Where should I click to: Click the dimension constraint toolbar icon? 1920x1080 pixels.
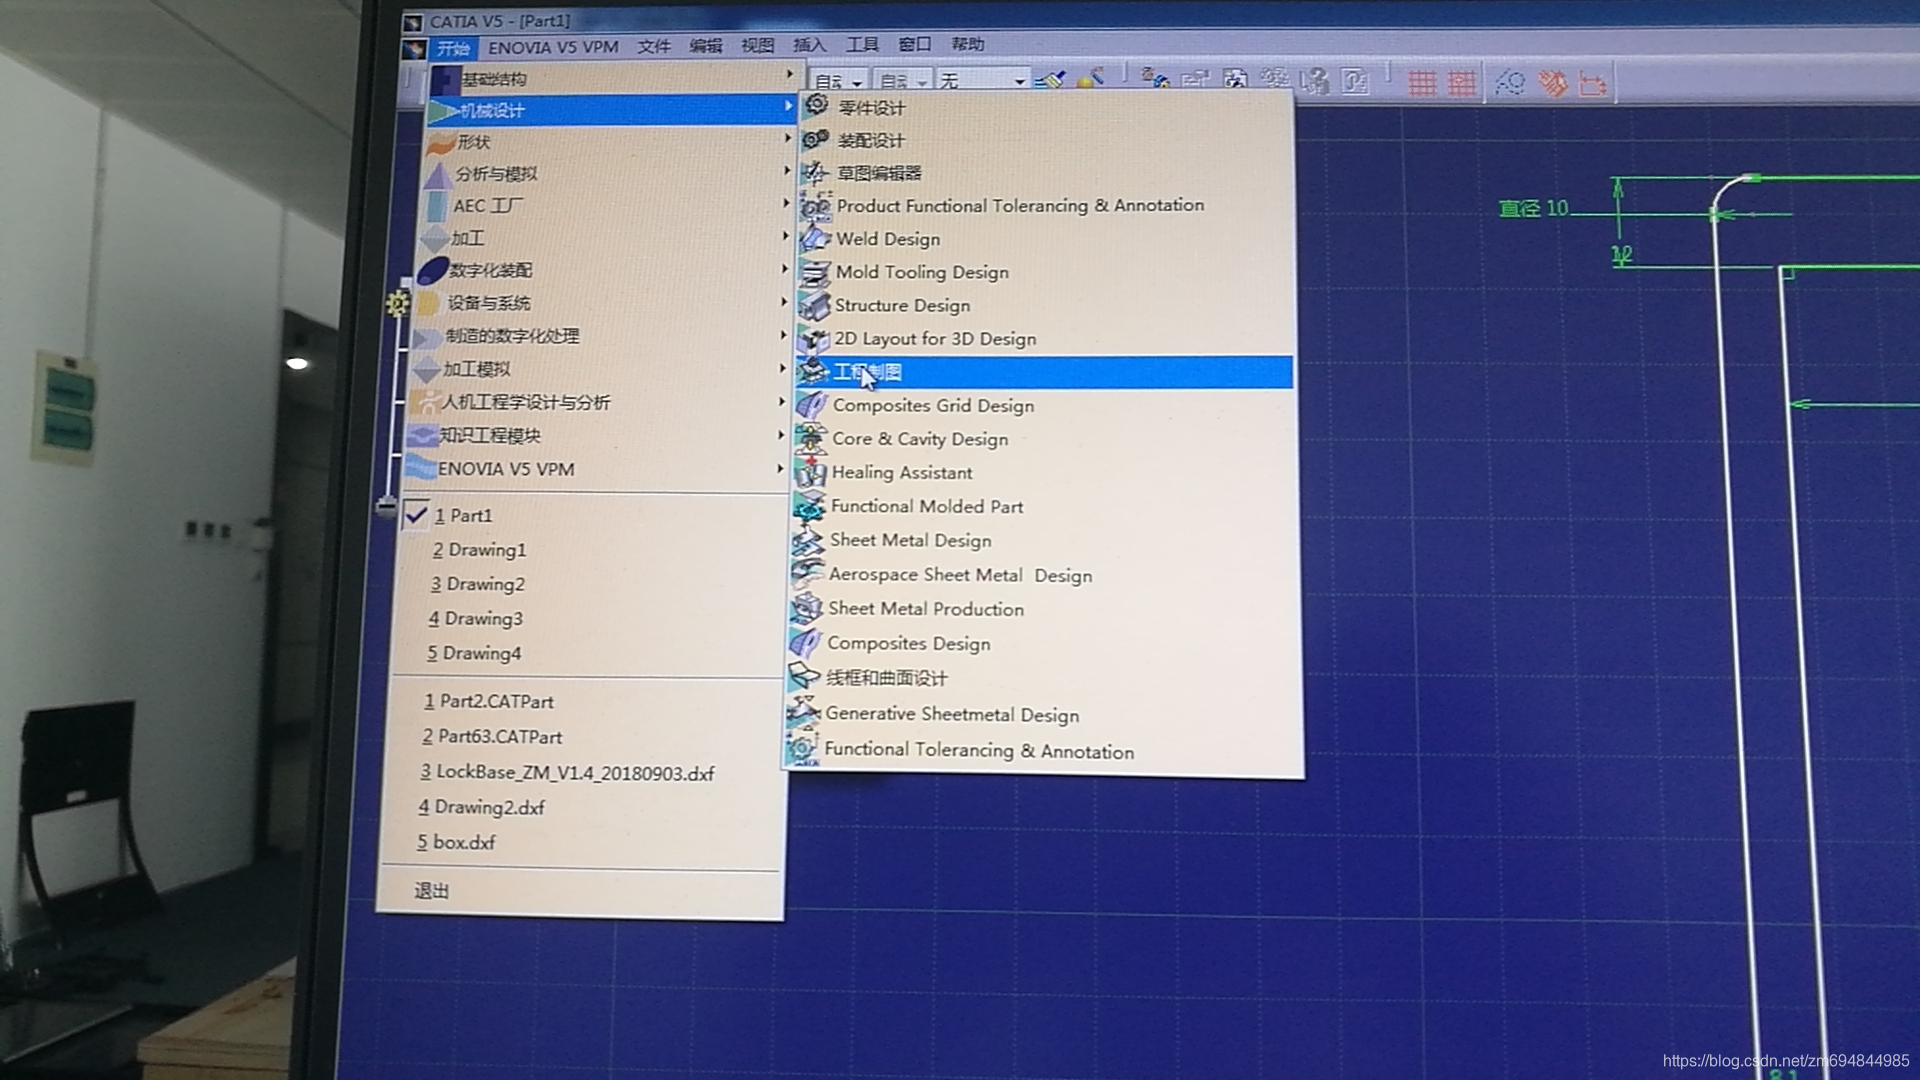1592,84
